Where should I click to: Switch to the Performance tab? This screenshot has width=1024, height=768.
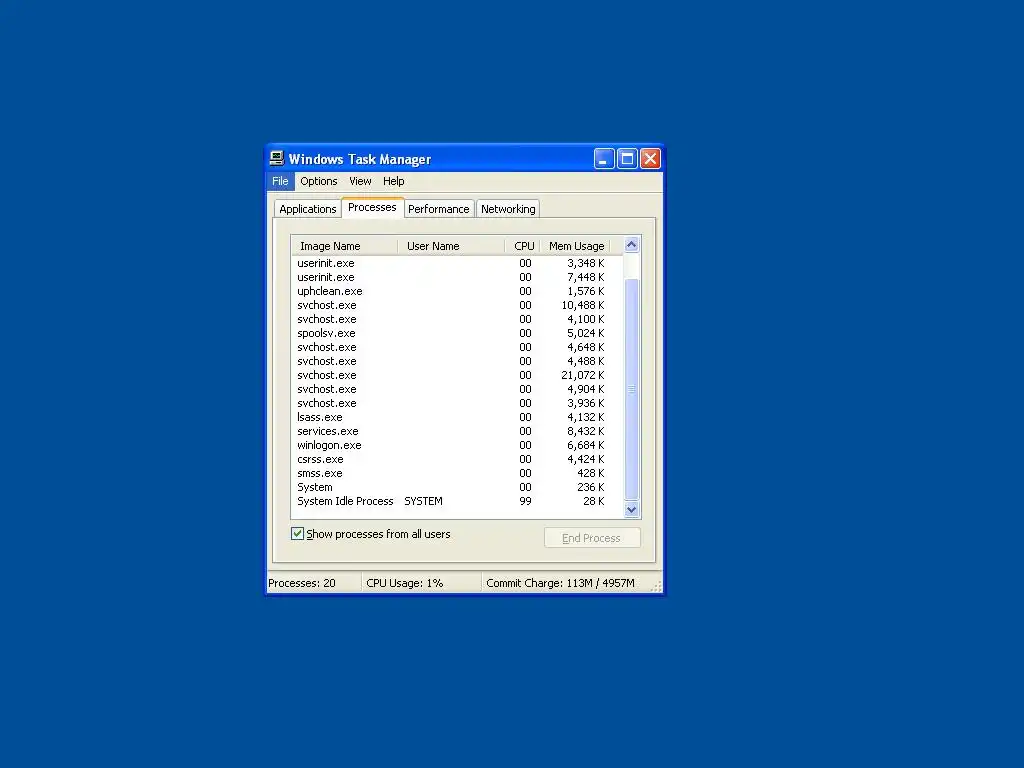(x=439, y=209)
